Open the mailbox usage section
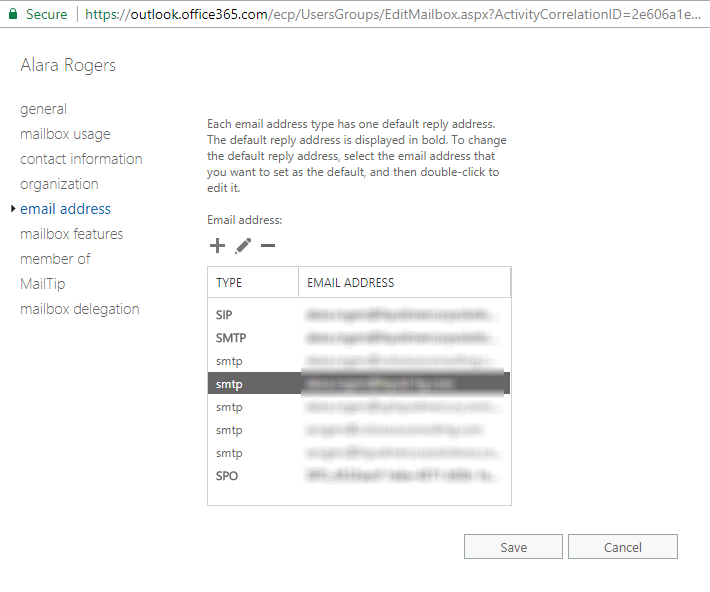 [x=65, y=134]
